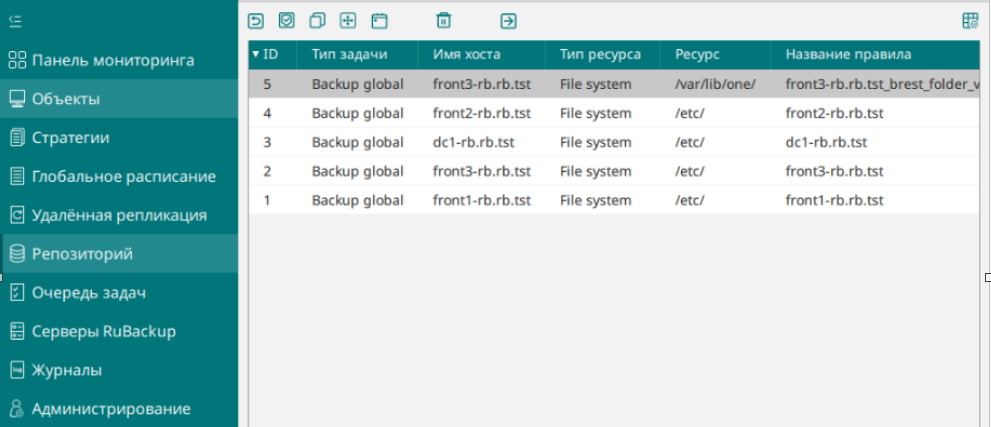Click /etc/ resource in row 4
The image size is (991, 427).
tap(690, 114)
